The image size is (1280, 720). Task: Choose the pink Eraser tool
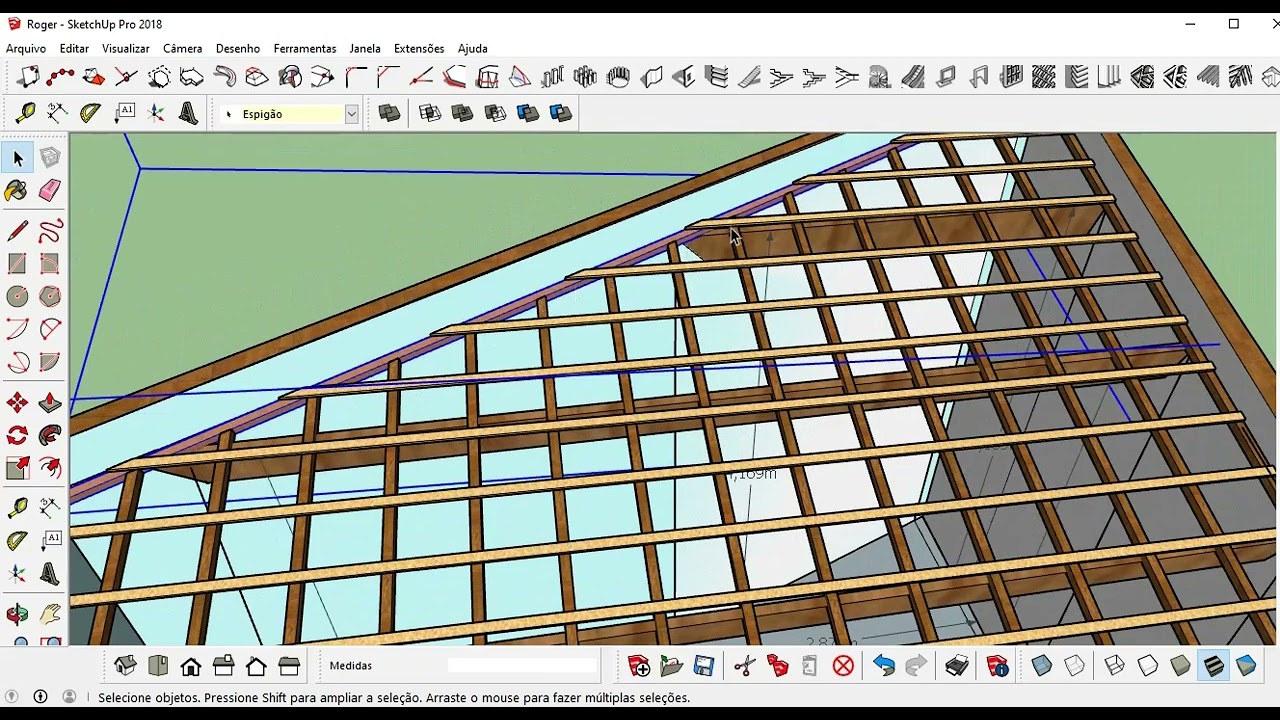pyautogui.click(x=50, y=190)
